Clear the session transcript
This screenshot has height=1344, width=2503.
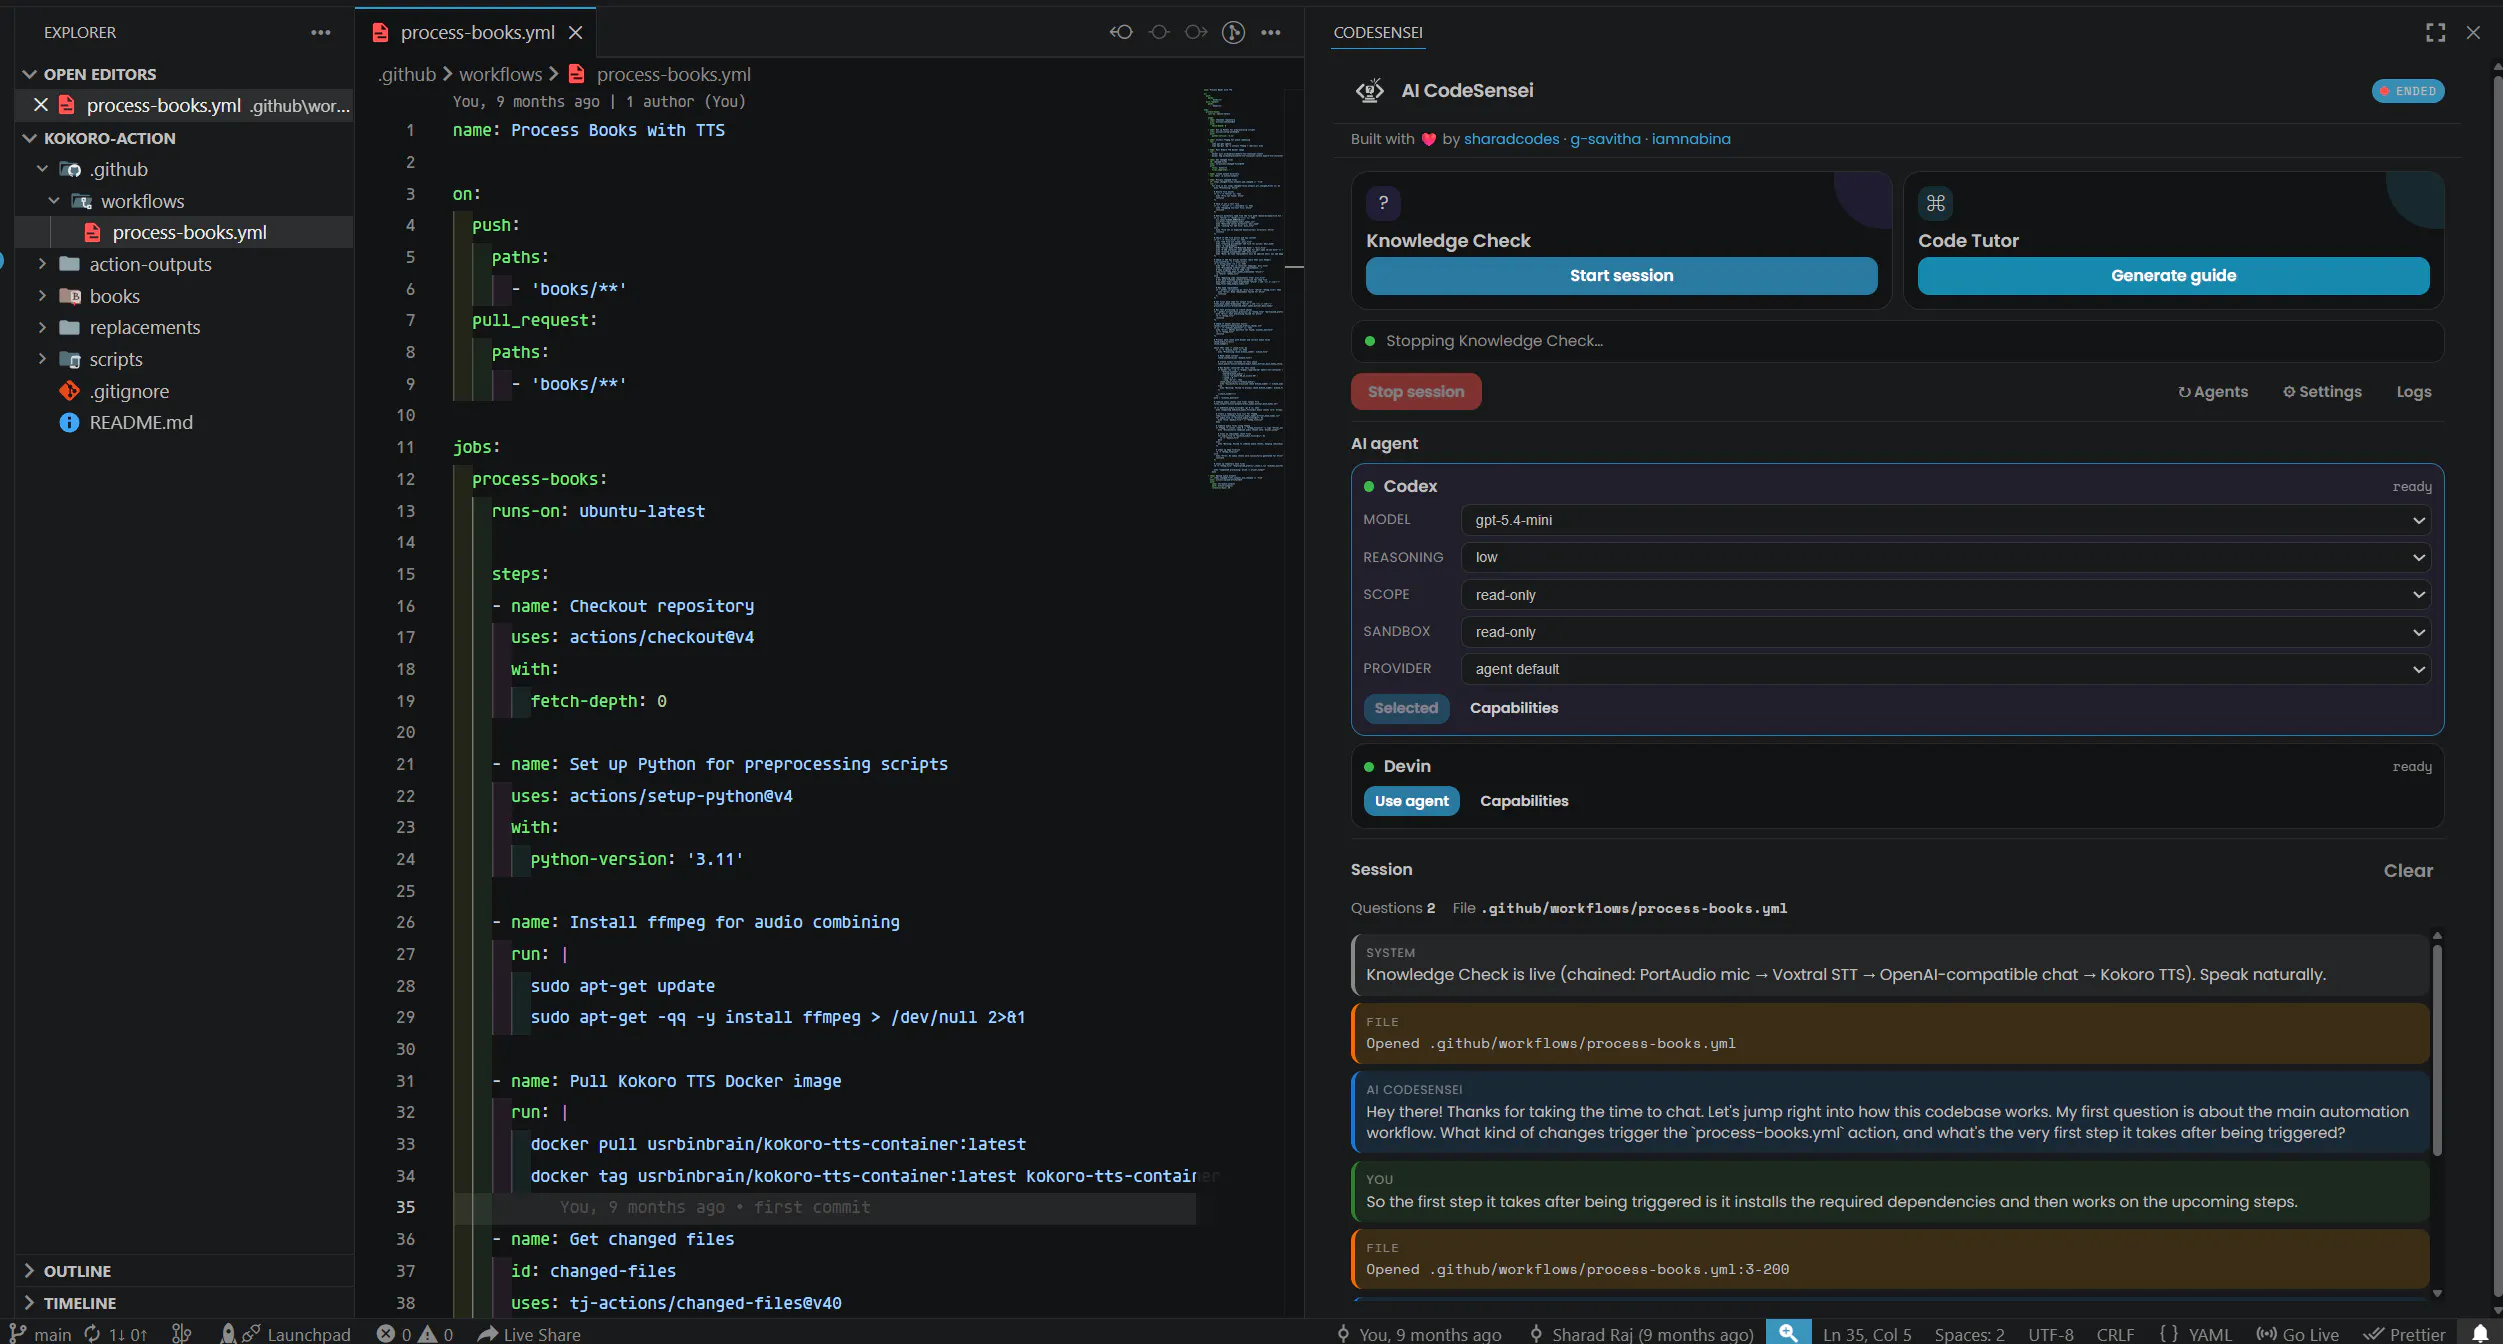[2408, 870]
